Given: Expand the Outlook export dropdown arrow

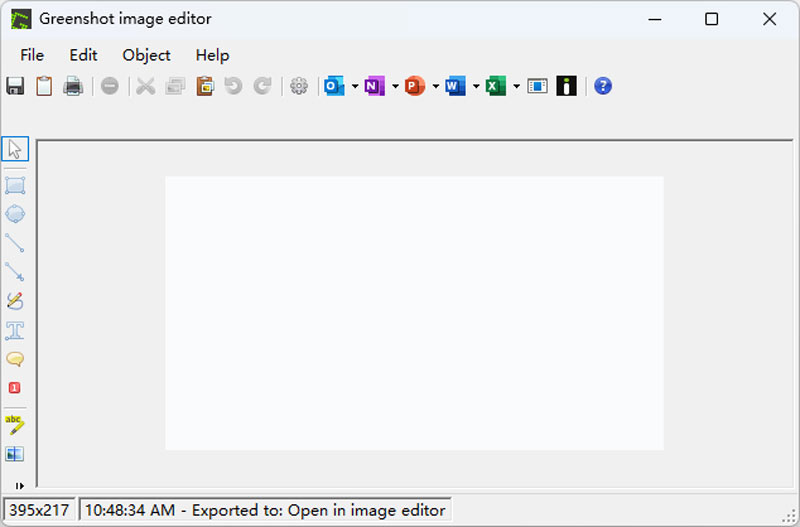Looking at the screenshot, I should coord(355,87).
